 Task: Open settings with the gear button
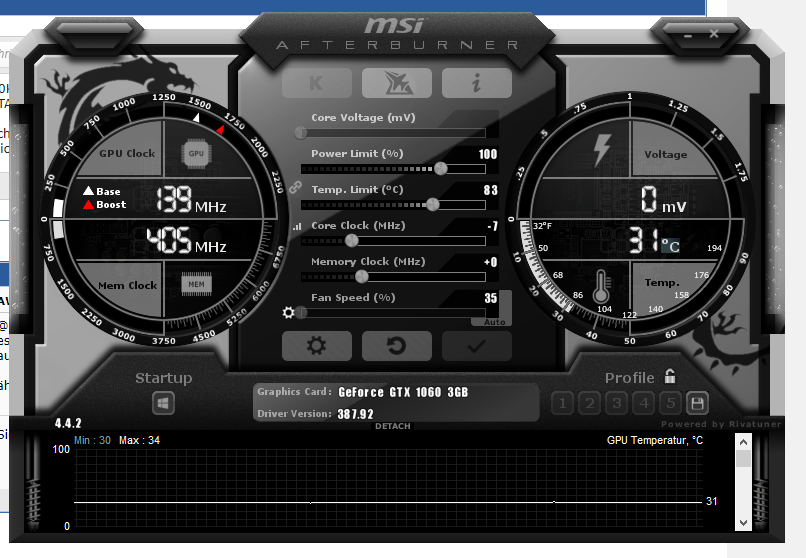pos(317,346)
